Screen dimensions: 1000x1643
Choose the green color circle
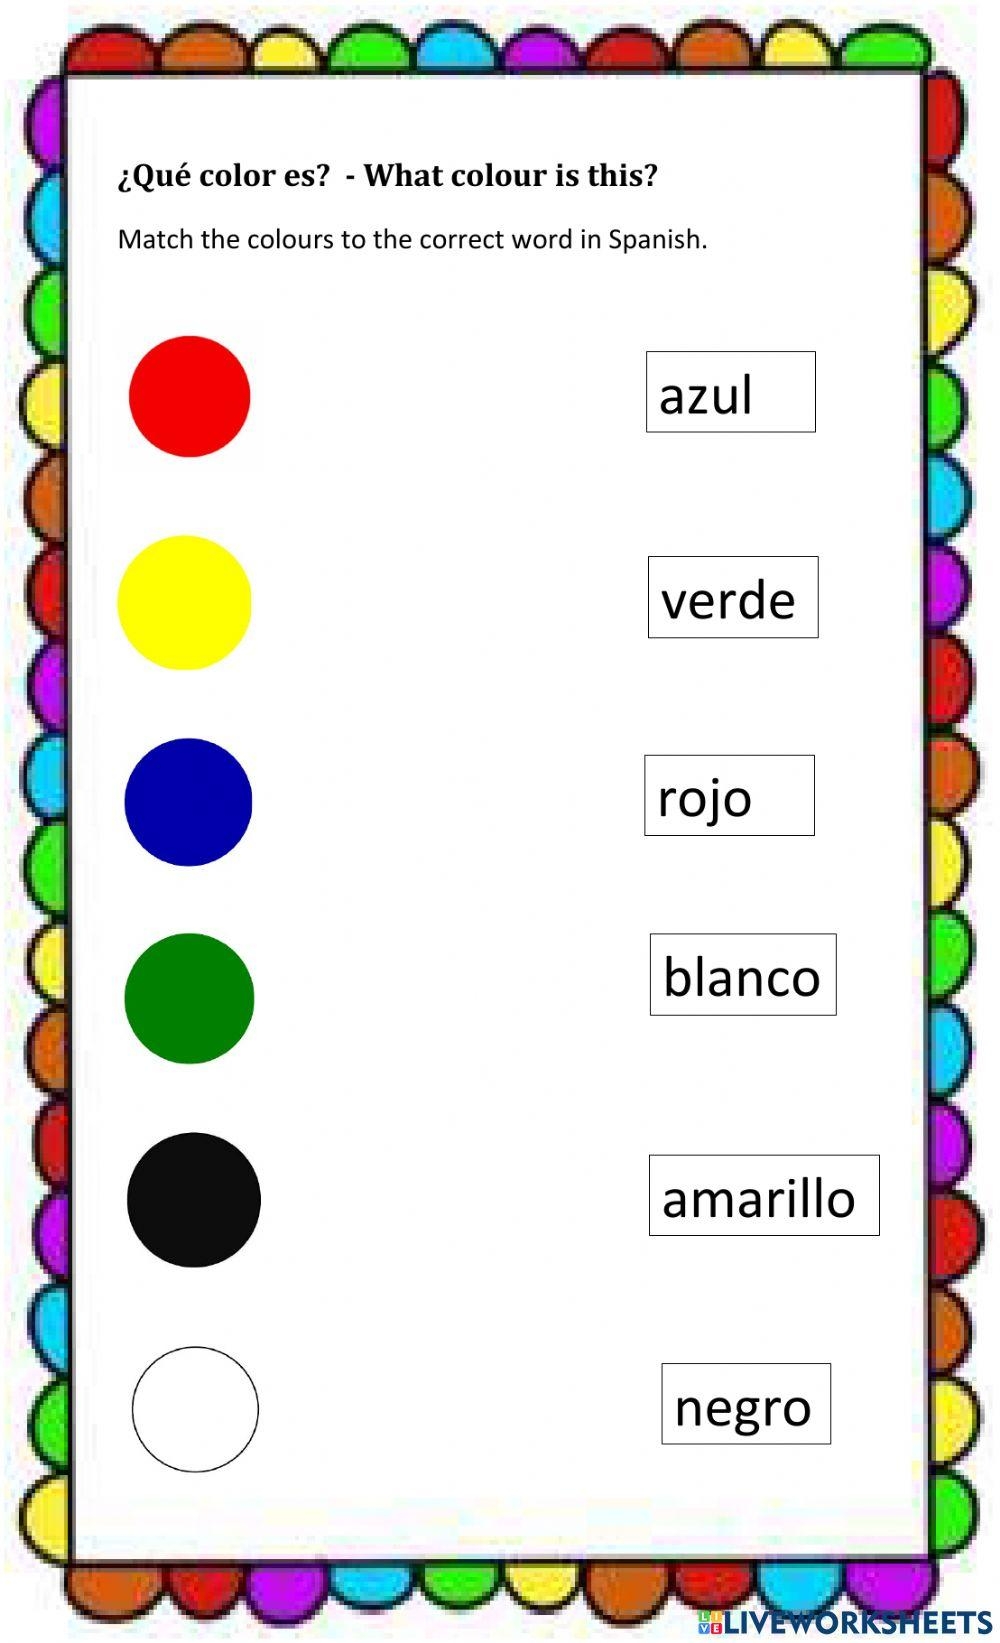point(189,998)
